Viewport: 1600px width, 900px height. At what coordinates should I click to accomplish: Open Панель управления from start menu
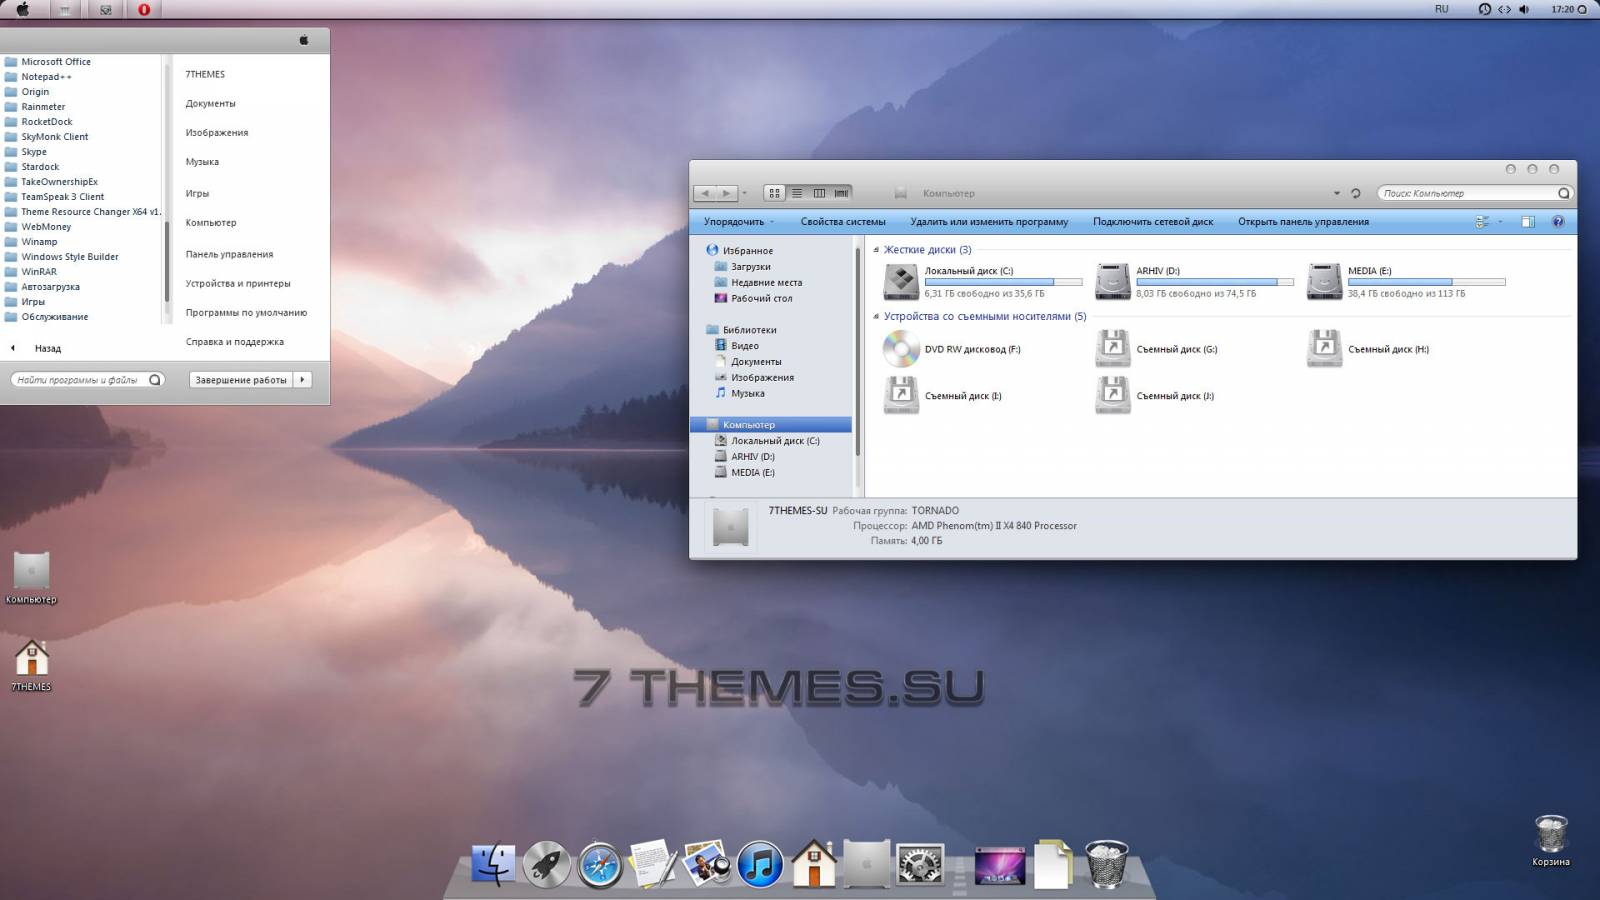pos(229,254)
